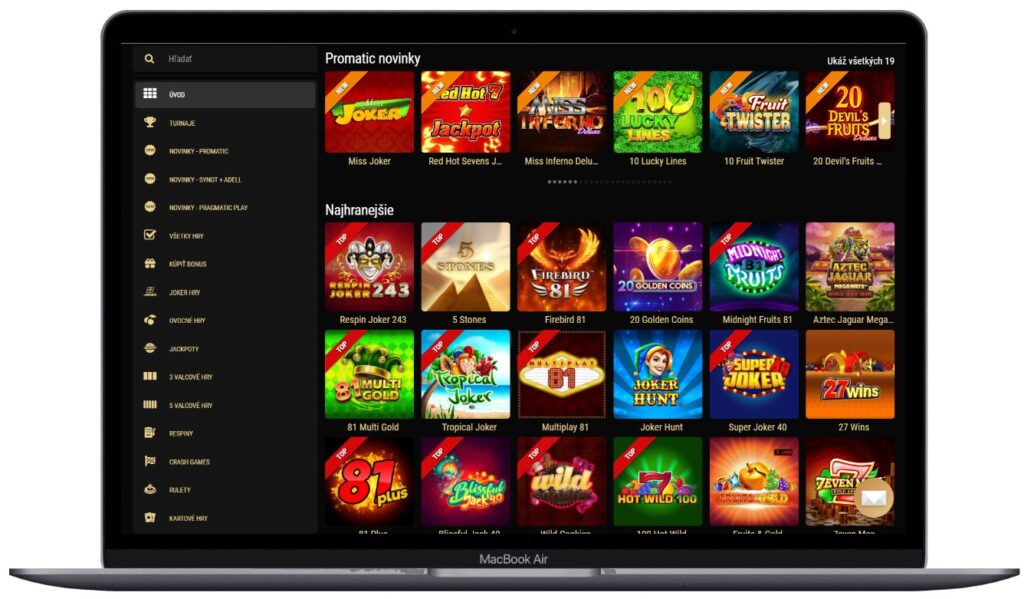Screen dimensions: 1024x599
Task: Play the 27 Wins game tile
Action: tap(850, 374)
